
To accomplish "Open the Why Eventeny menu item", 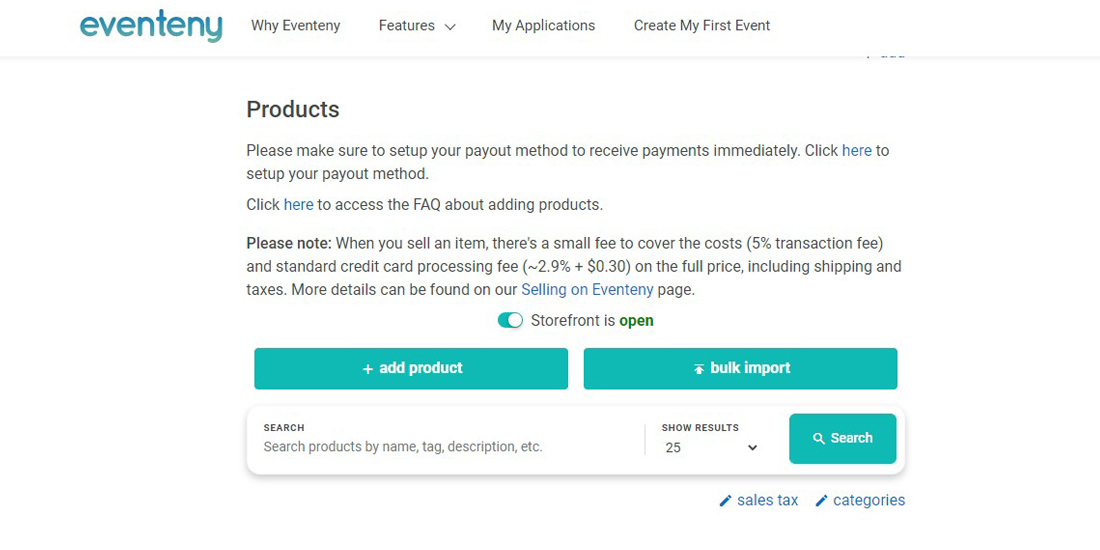I will coord(296,26).
